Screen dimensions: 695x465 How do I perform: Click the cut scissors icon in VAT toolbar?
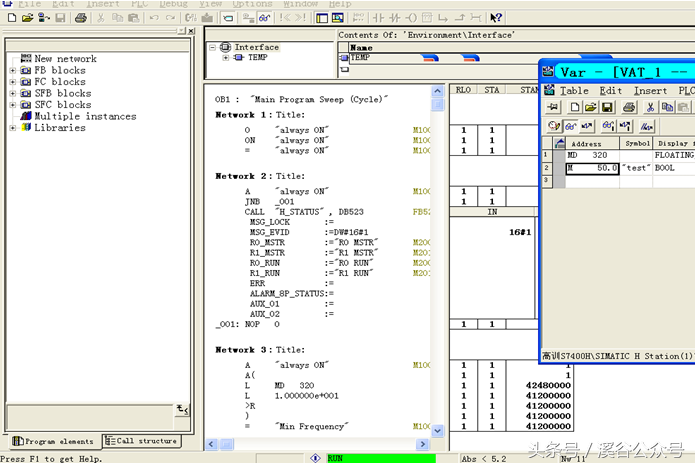click(x=651, y=107)
